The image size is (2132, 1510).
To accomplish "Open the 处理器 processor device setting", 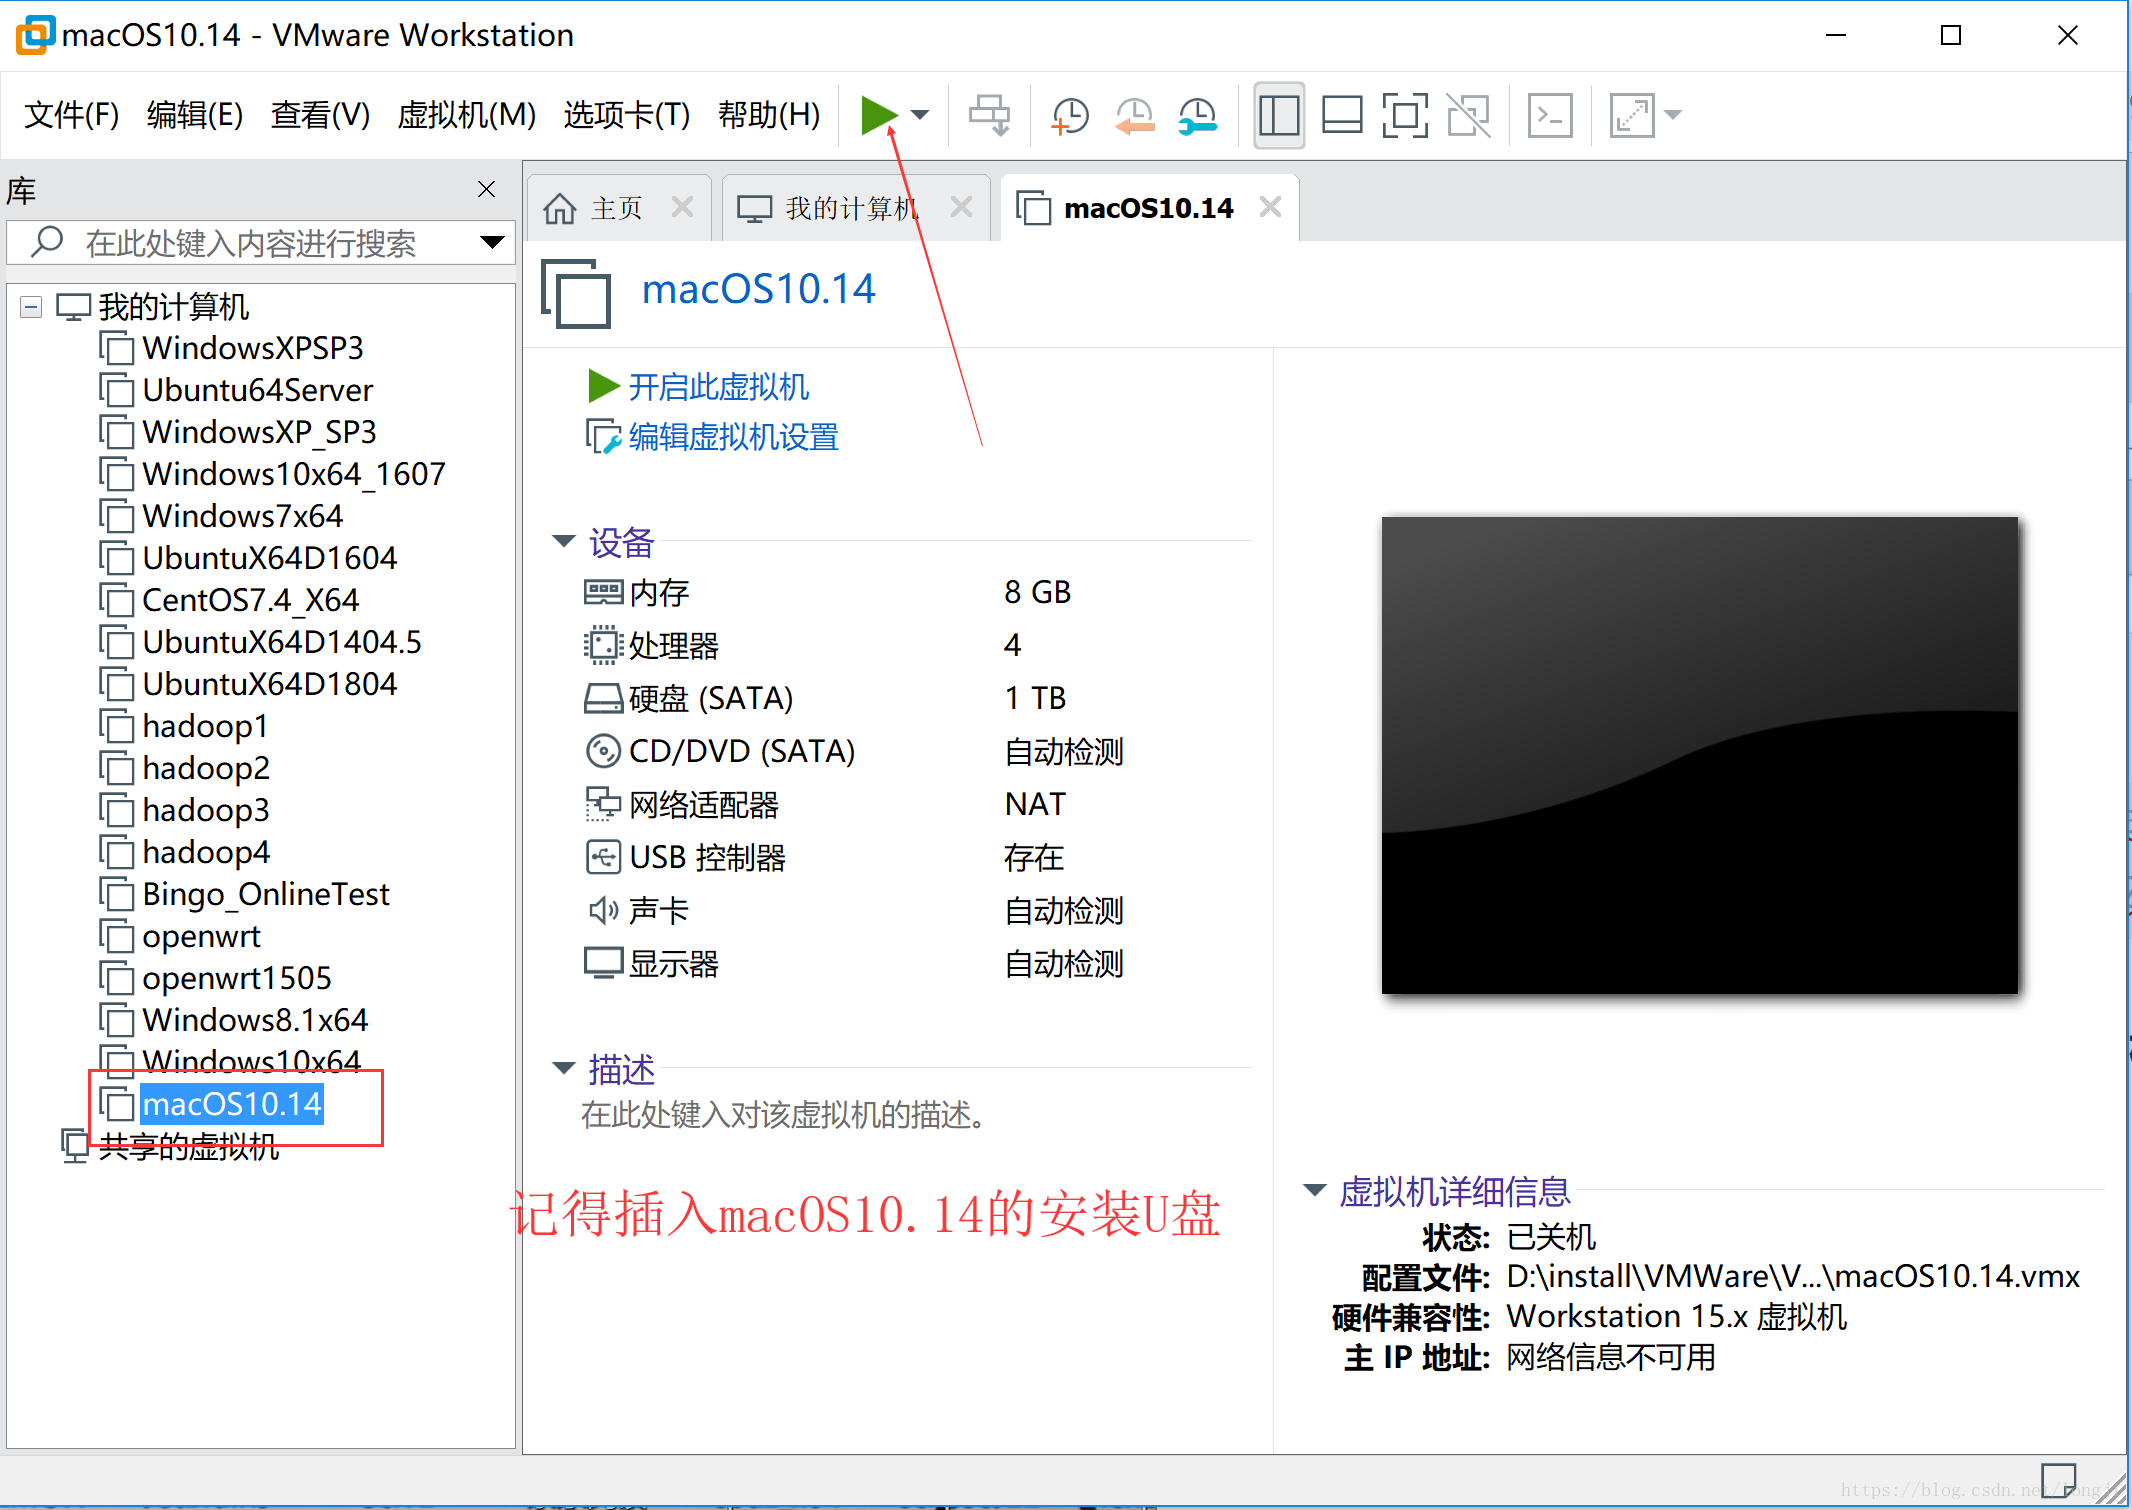I will point(652,645).
